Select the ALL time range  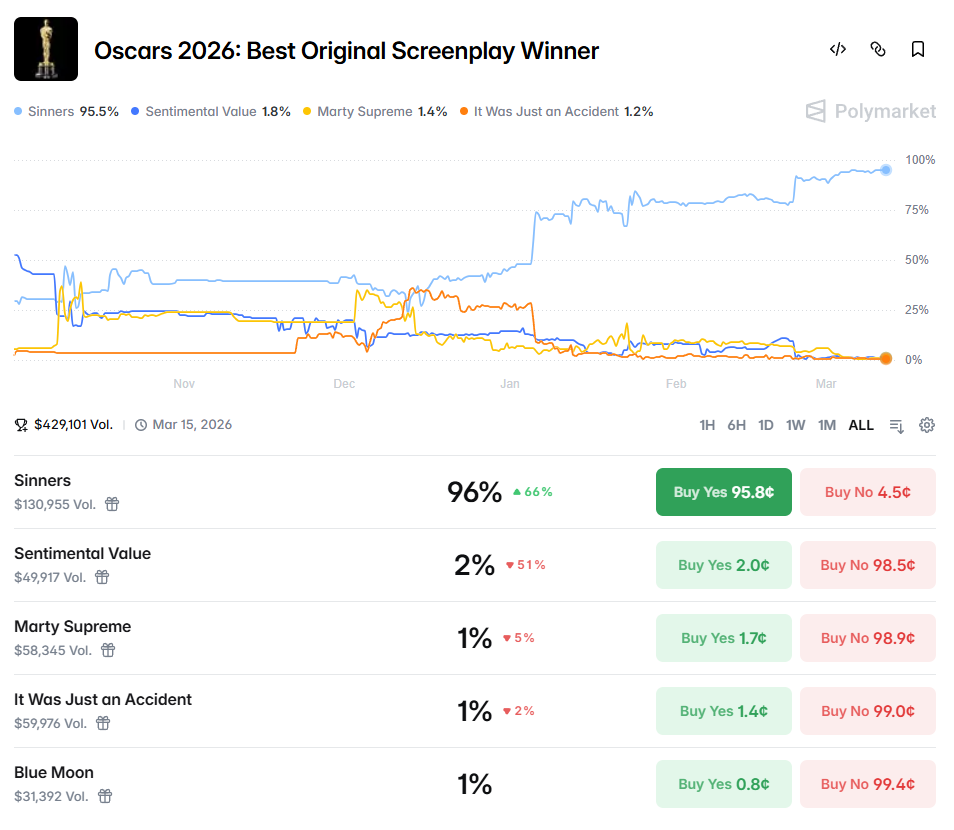[861, 425]
